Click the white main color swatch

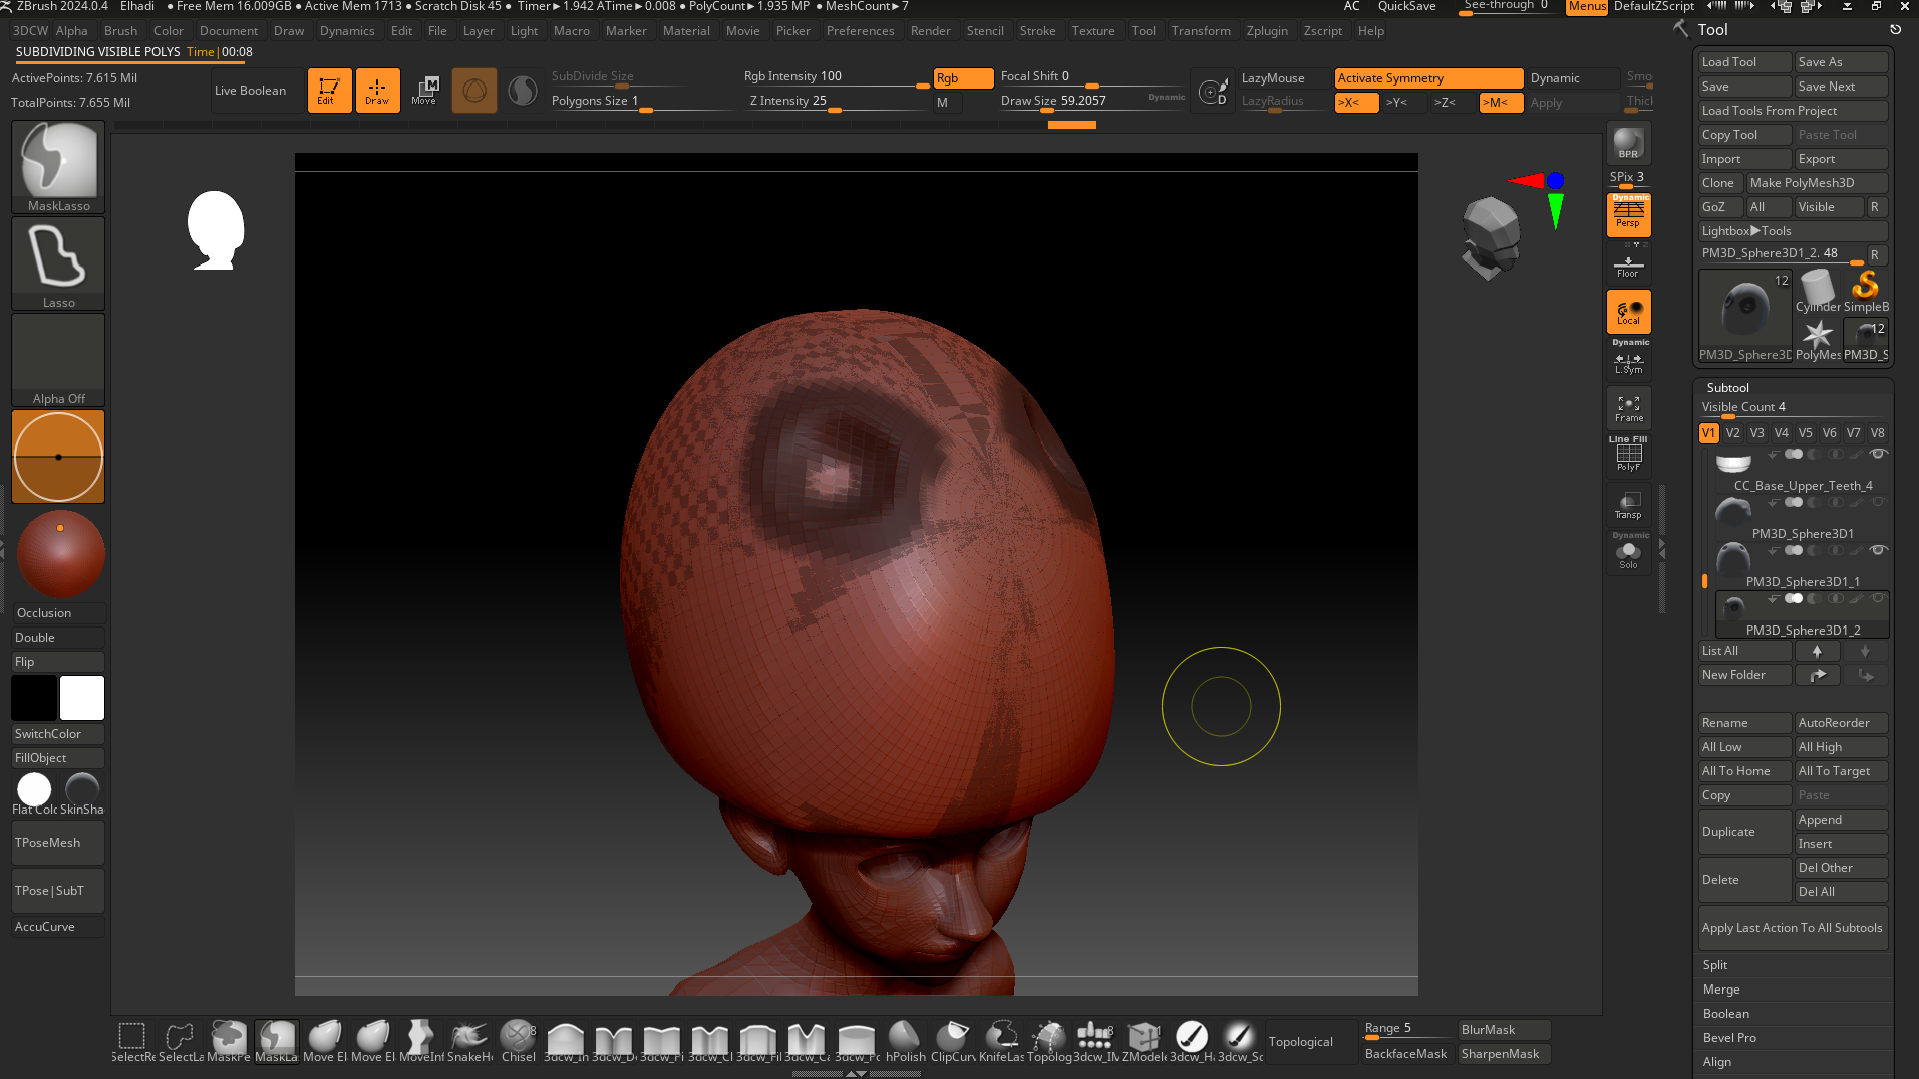pos(82,698)
